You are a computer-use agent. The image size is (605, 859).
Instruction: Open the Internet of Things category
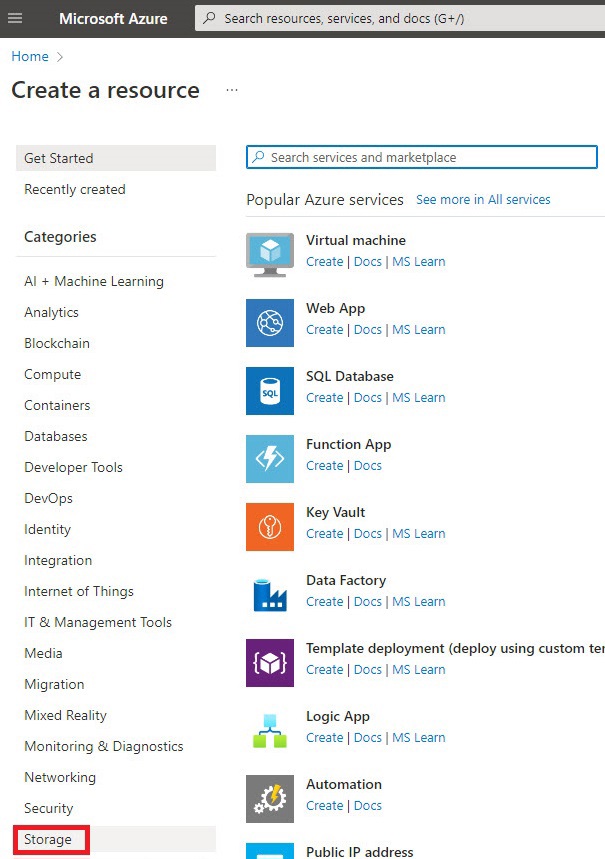79,591
